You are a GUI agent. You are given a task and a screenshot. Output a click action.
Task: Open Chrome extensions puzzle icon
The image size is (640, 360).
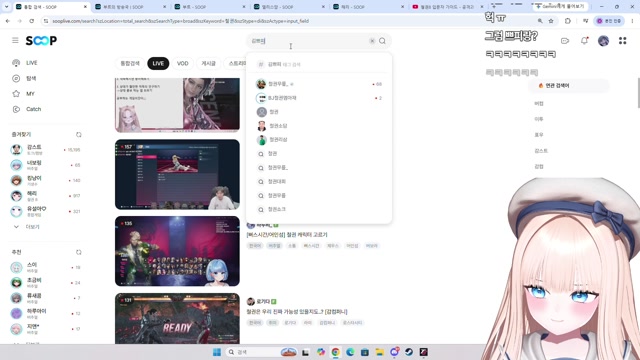click(x=568, y=21)
